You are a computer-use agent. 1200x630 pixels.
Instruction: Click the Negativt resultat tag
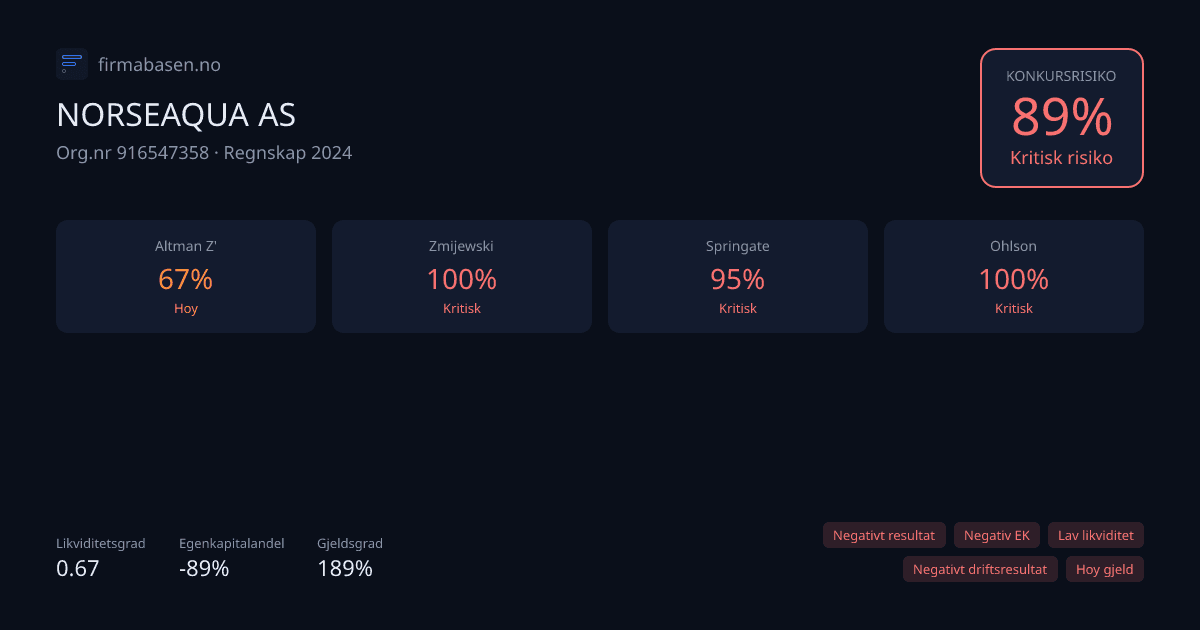click(883, 535)
